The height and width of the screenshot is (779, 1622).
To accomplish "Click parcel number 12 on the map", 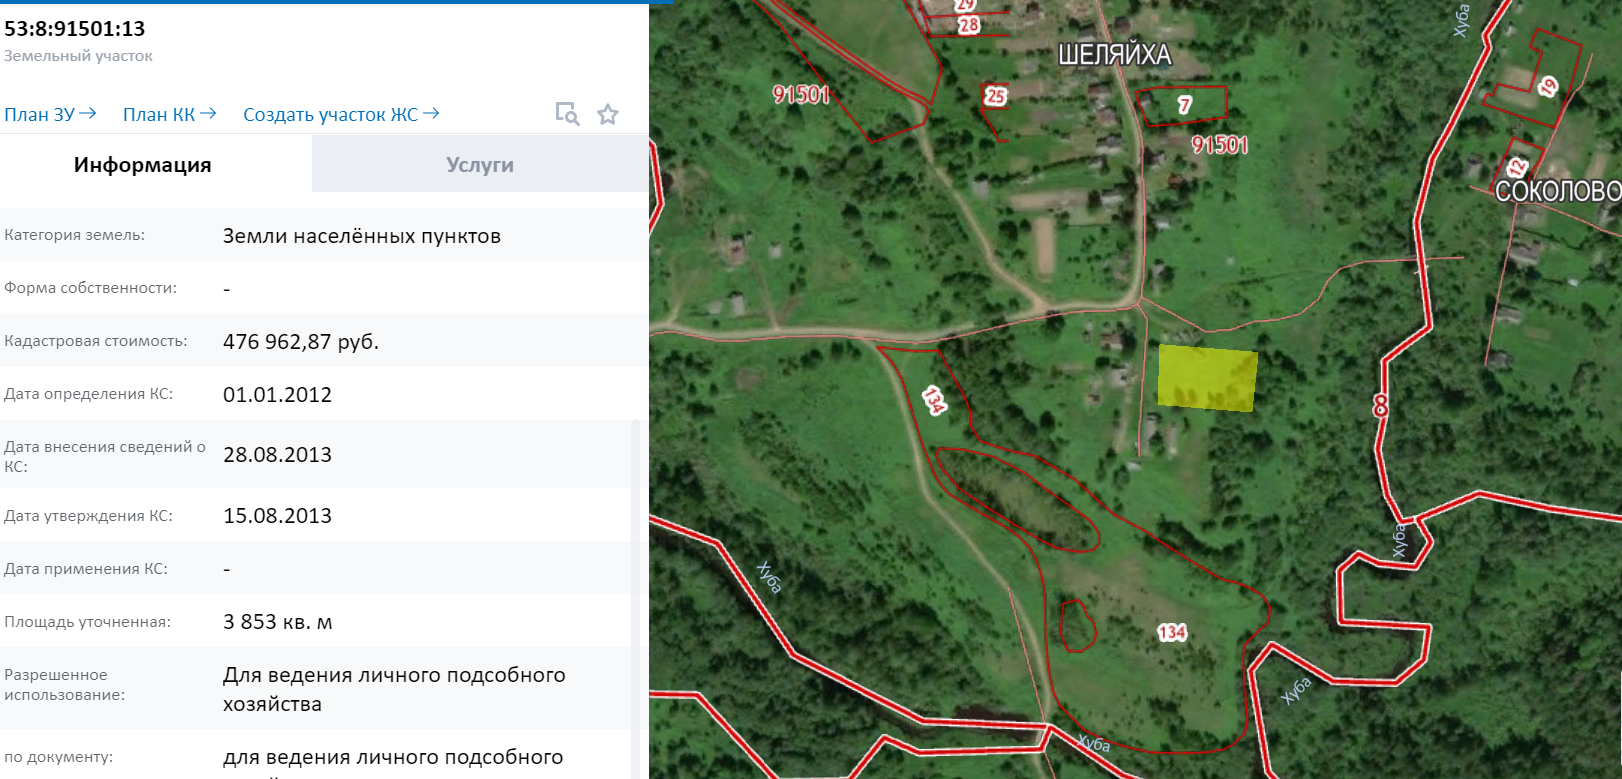I will 1517,168.
